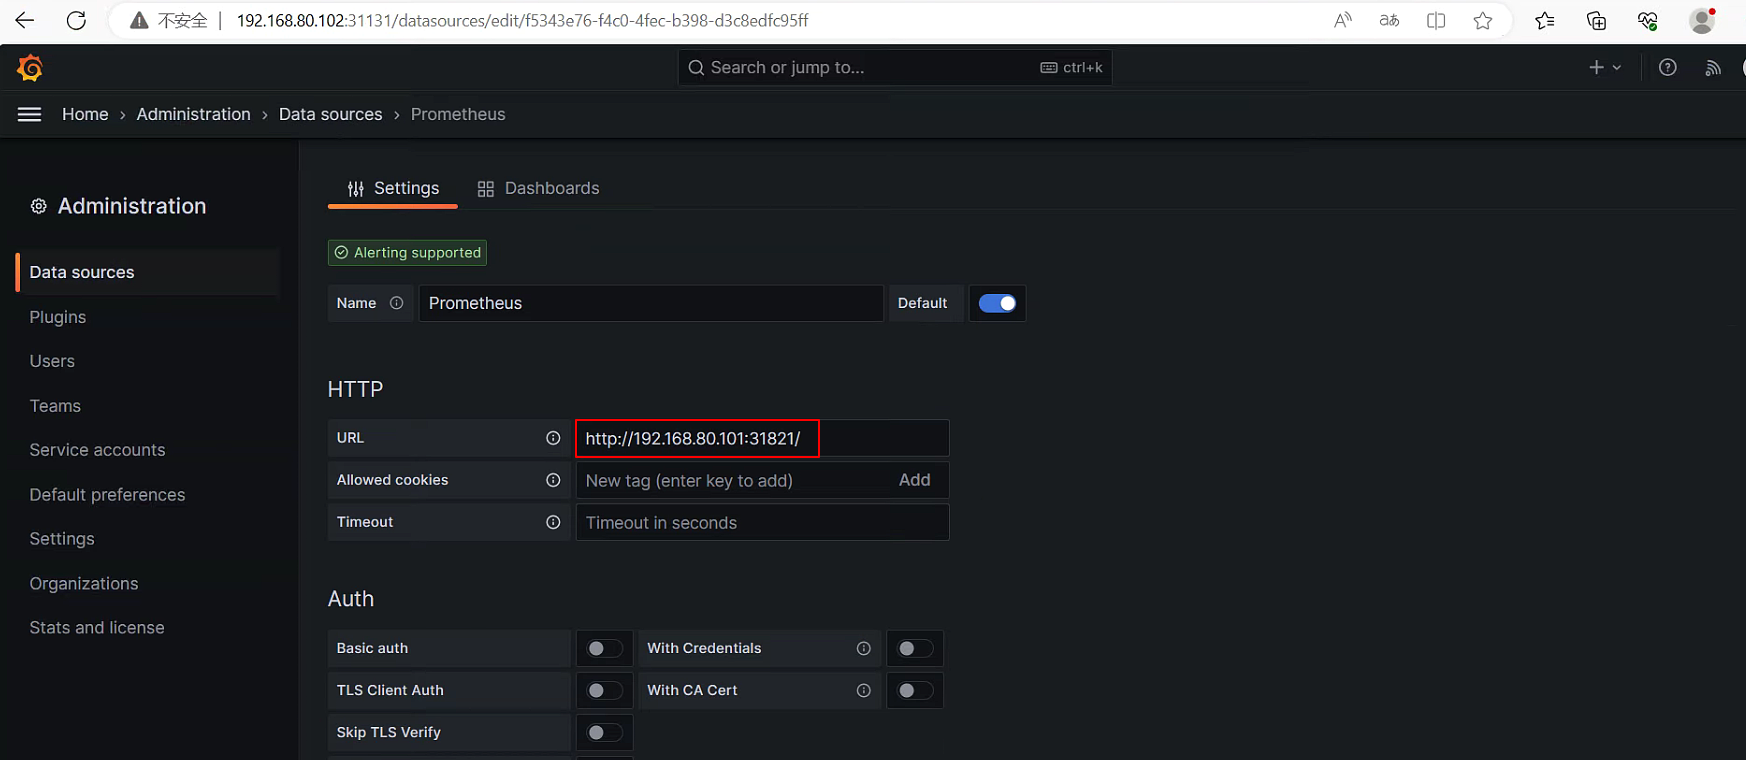This screenshot has height=760, width=1746.
Task: Click the HTTP URL input field
Action: tap(762, 438)
